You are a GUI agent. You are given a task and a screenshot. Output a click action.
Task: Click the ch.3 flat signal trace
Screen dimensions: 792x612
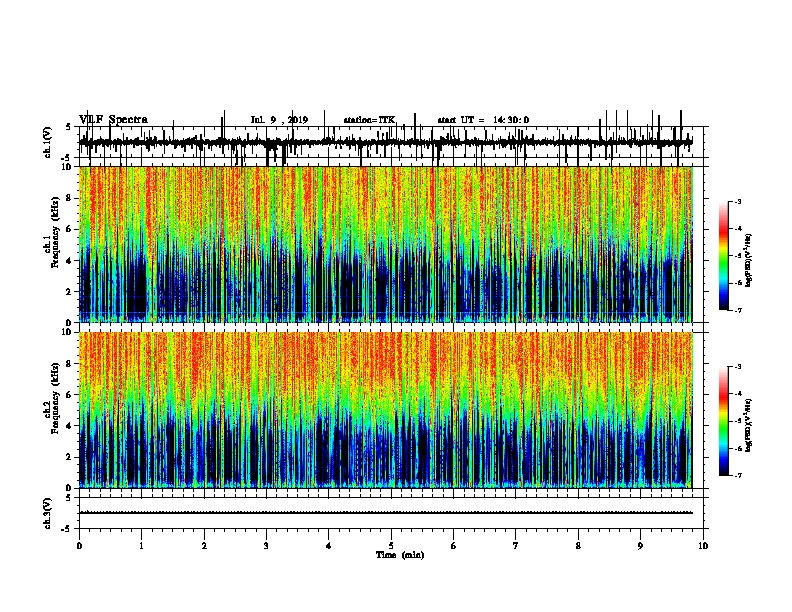tap(386, 513)
